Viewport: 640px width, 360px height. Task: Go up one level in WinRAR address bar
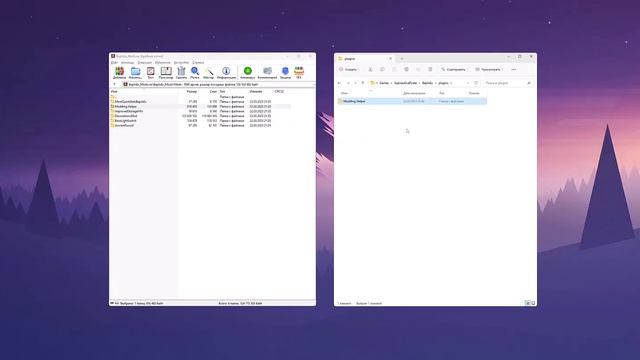tap(114, 84)
